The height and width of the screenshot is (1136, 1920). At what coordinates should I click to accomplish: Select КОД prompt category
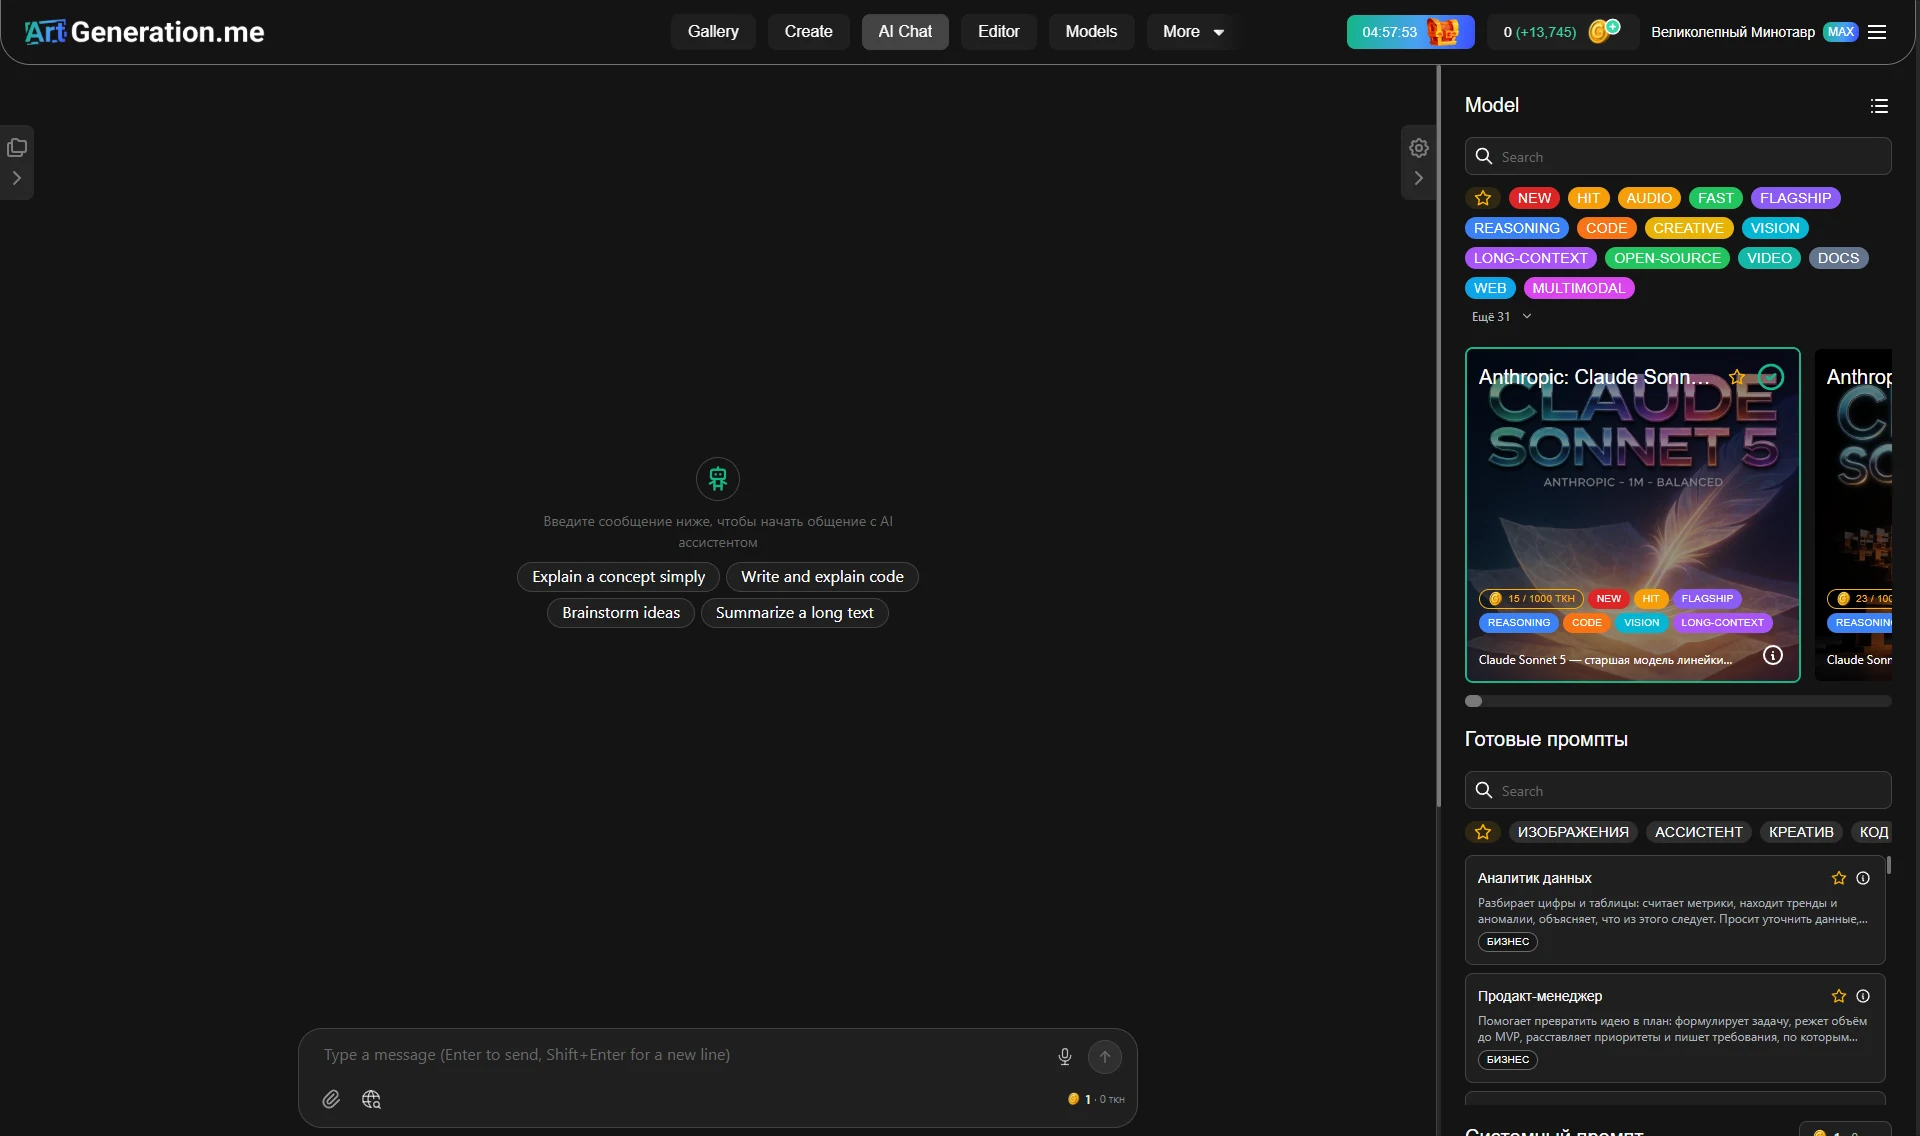pos(1873,832)
